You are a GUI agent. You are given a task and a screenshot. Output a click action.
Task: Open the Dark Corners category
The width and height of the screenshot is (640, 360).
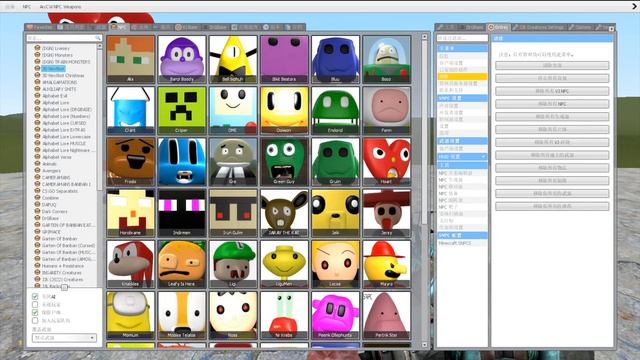[55, 211]
